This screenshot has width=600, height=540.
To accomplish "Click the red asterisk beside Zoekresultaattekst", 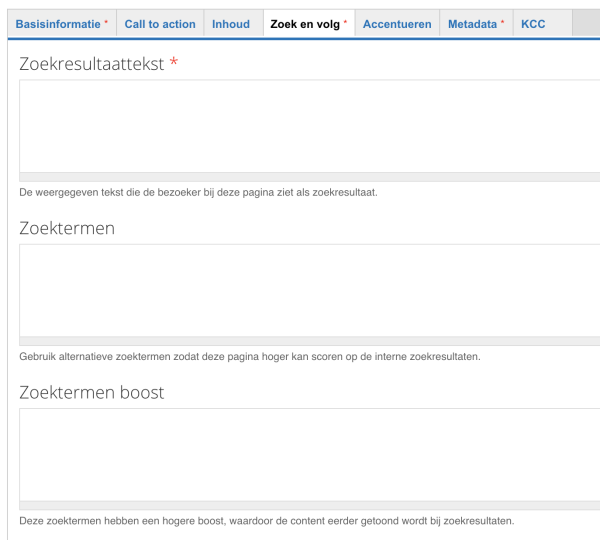I will 173,63.
